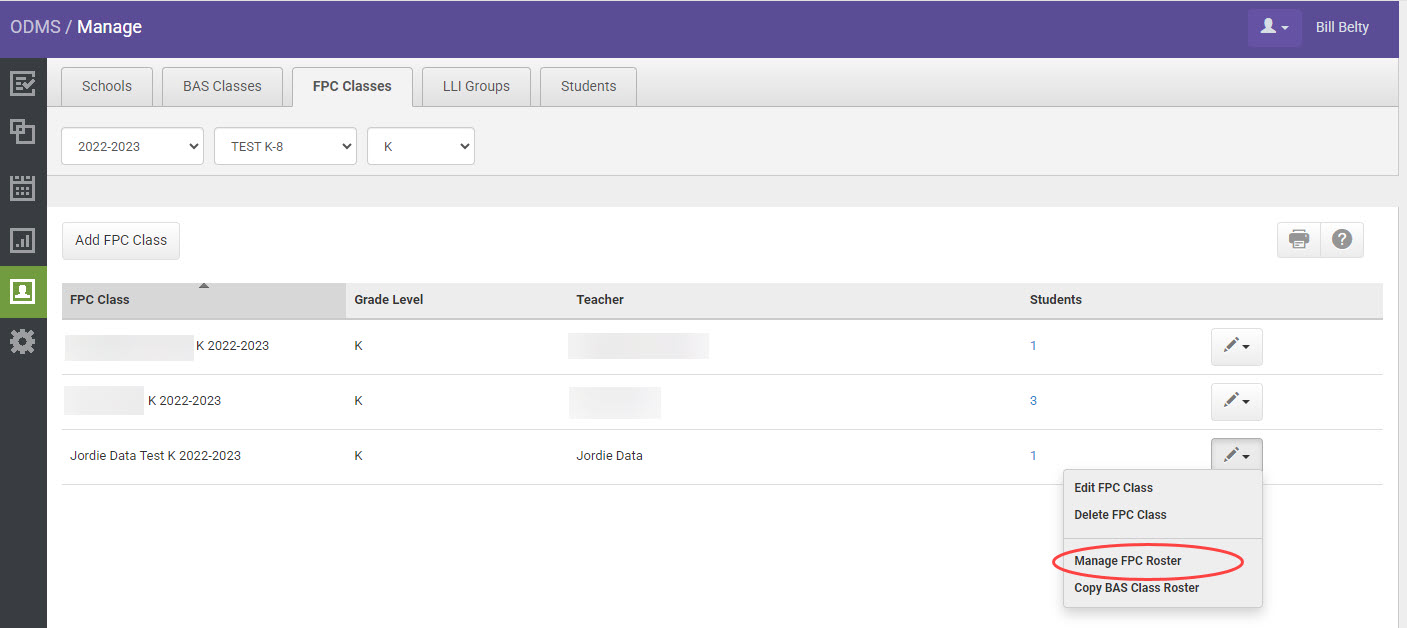1407x628 pixels.
Task: Switch to the BAS Classes tab
Action: pos(222,86)
